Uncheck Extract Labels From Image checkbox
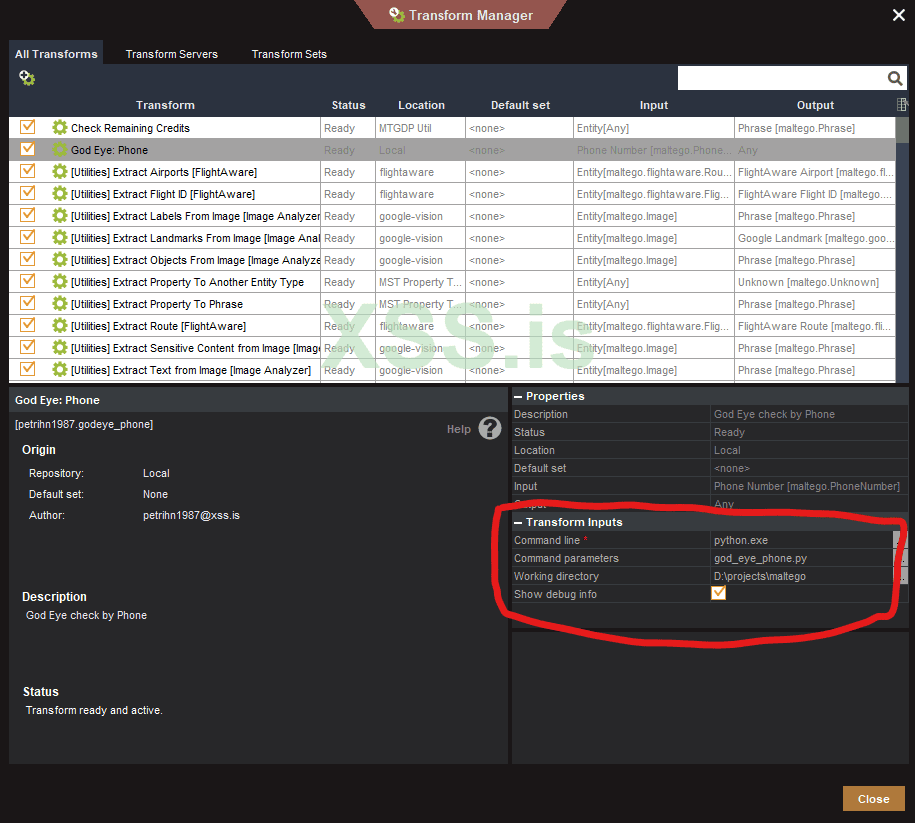This screenshot has height=823, width=915. click(x=27, y=215)
